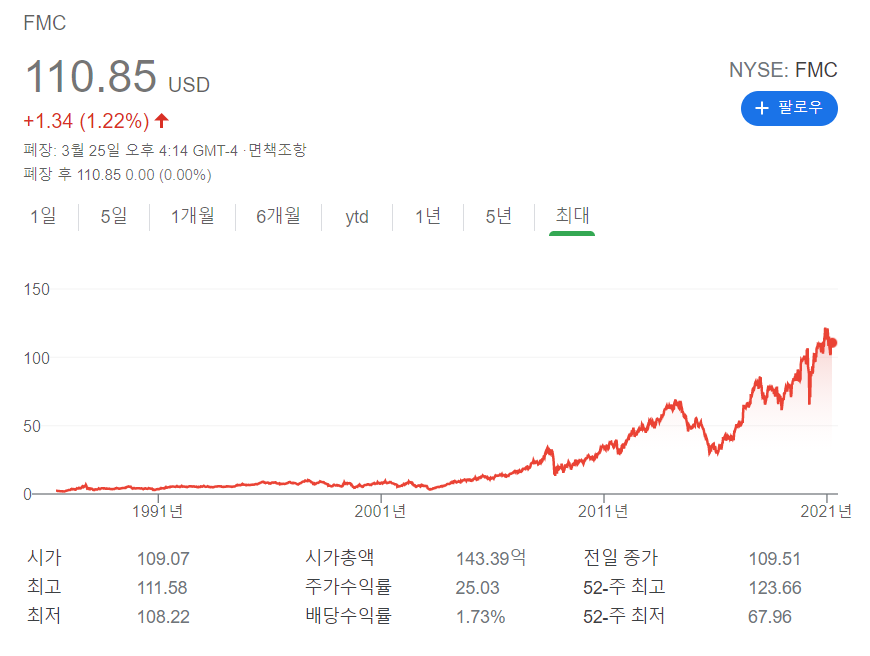Click the 50 y-axis label
Screen dimensions: 870x656
pos(32,427)
